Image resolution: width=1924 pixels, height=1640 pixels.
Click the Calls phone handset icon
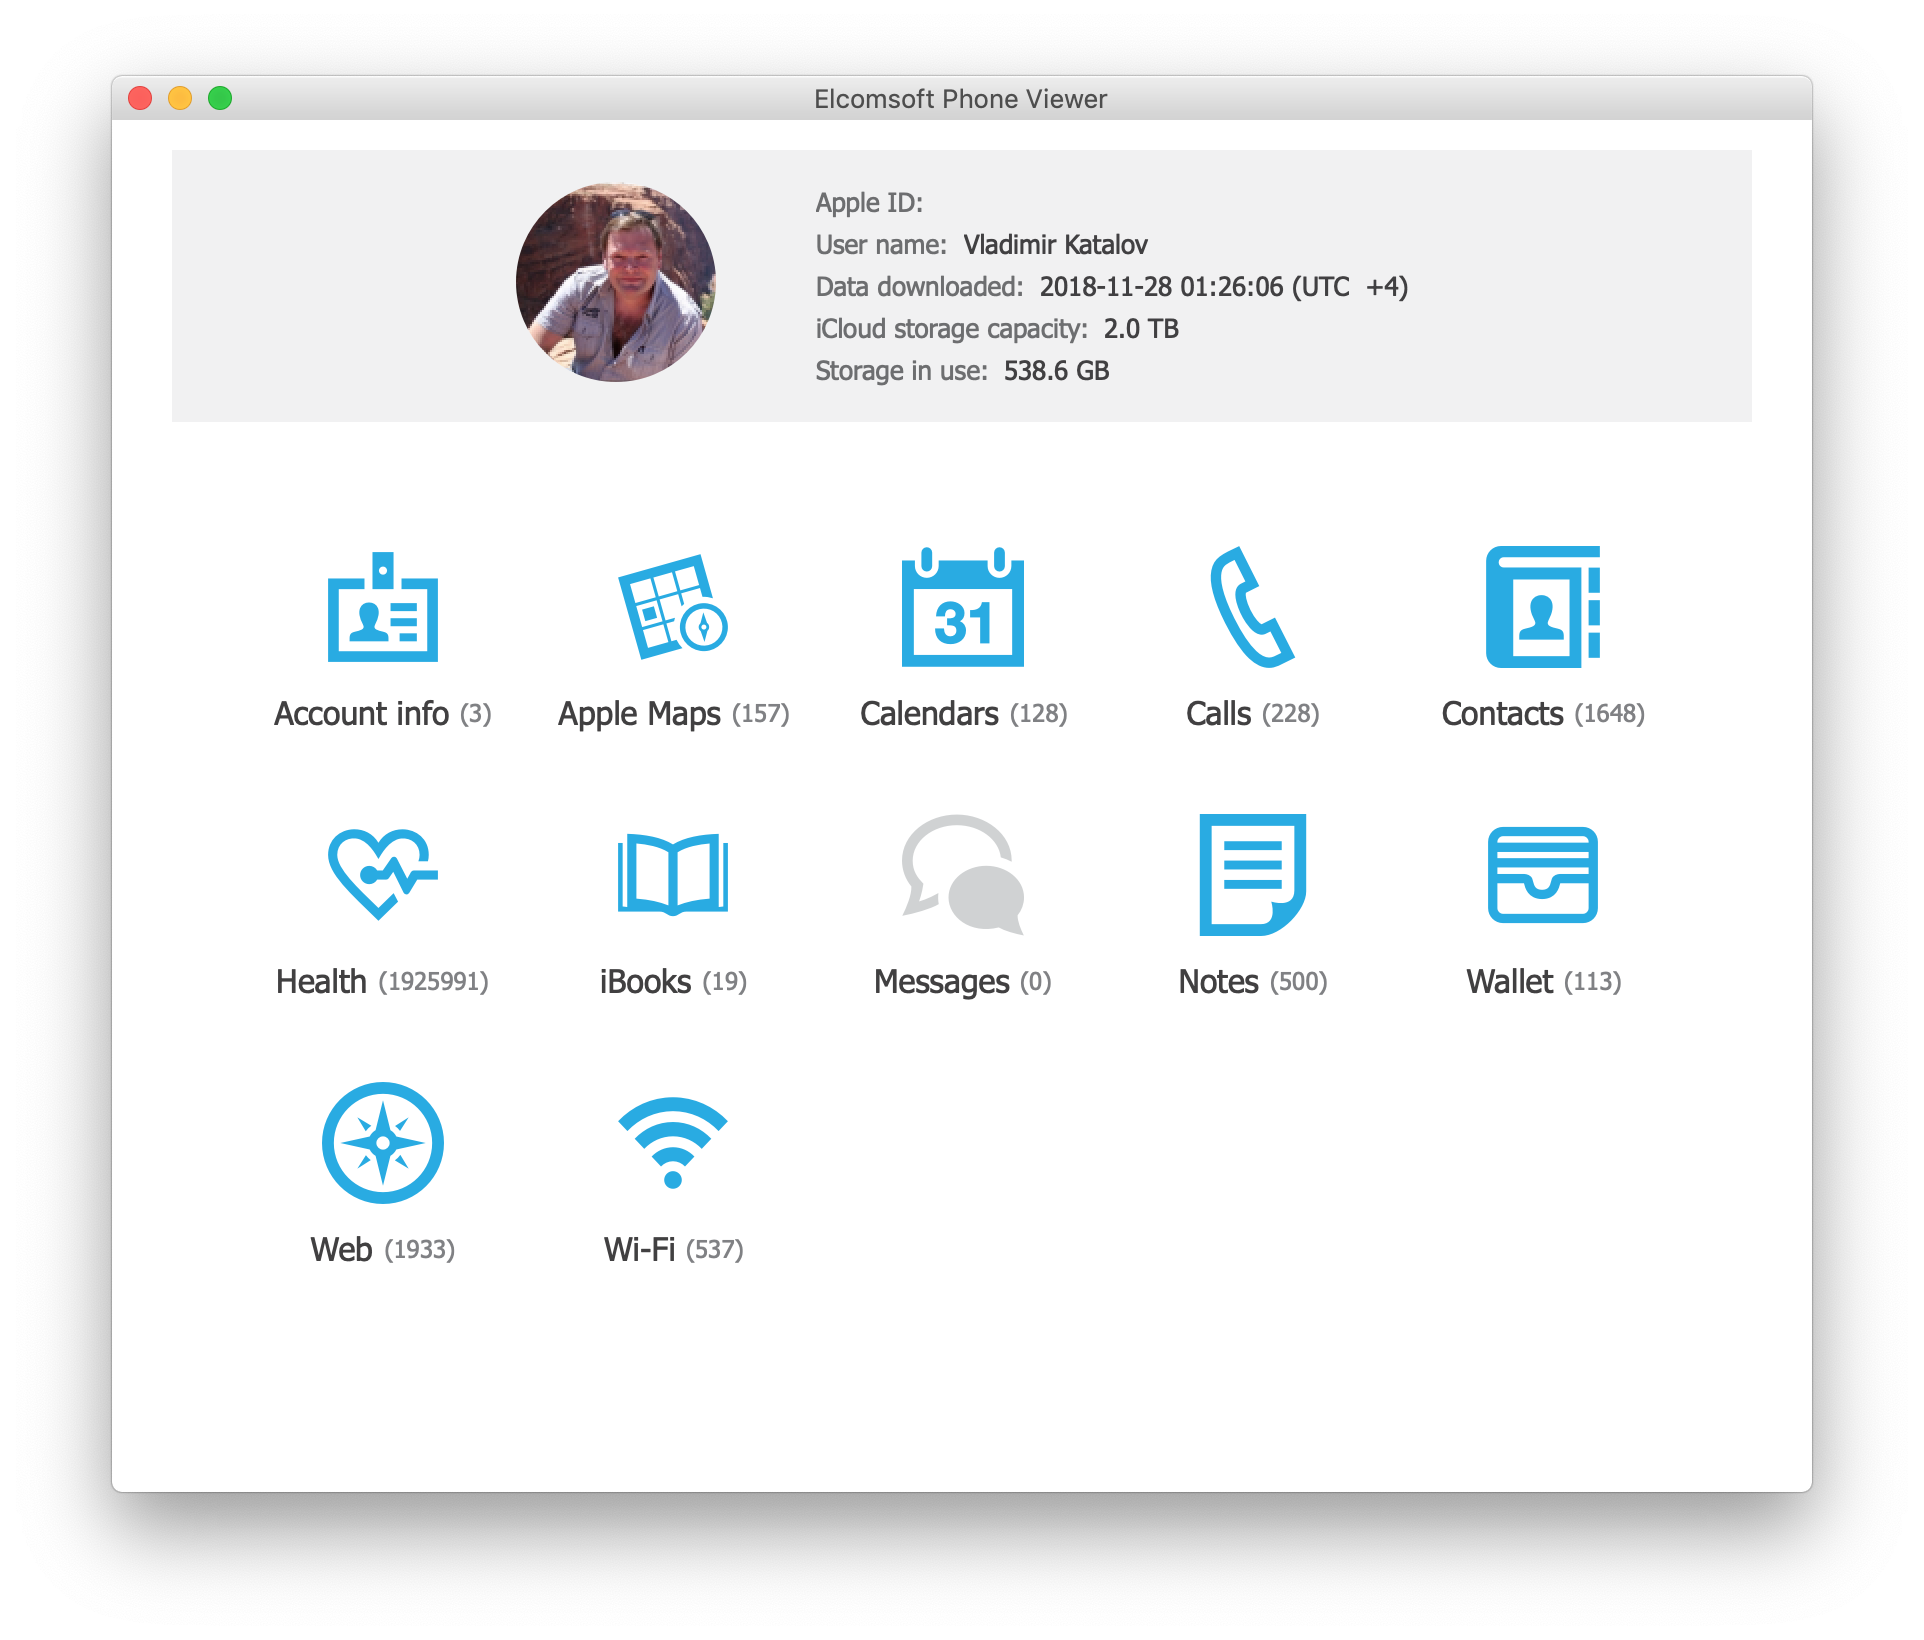1251,607
